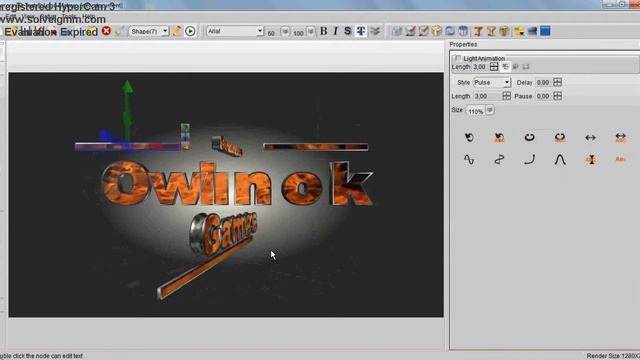Open the Arial font dropdown
Screen dimensions: 640x360
tap(235, 31)
